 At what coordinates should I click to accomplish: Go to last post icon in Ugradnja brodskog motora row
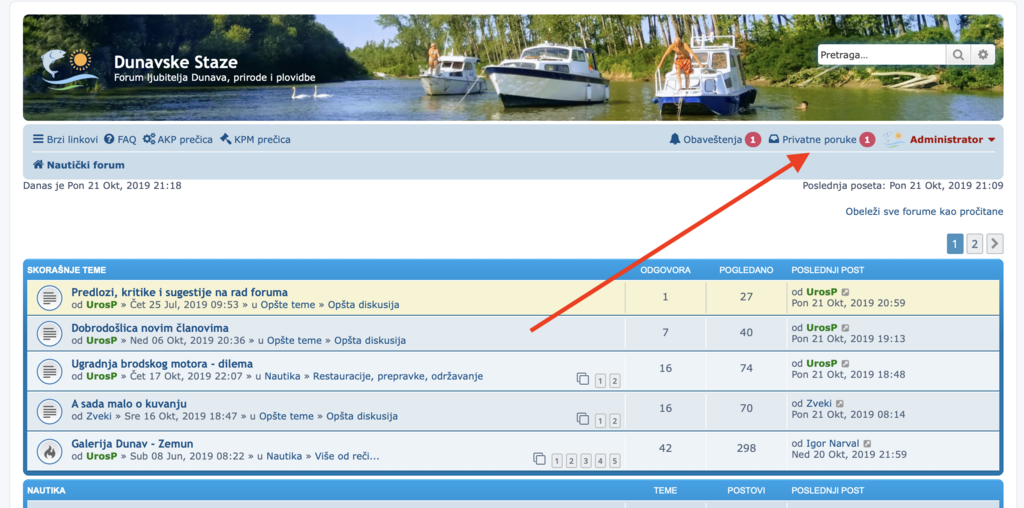(846, 363)
